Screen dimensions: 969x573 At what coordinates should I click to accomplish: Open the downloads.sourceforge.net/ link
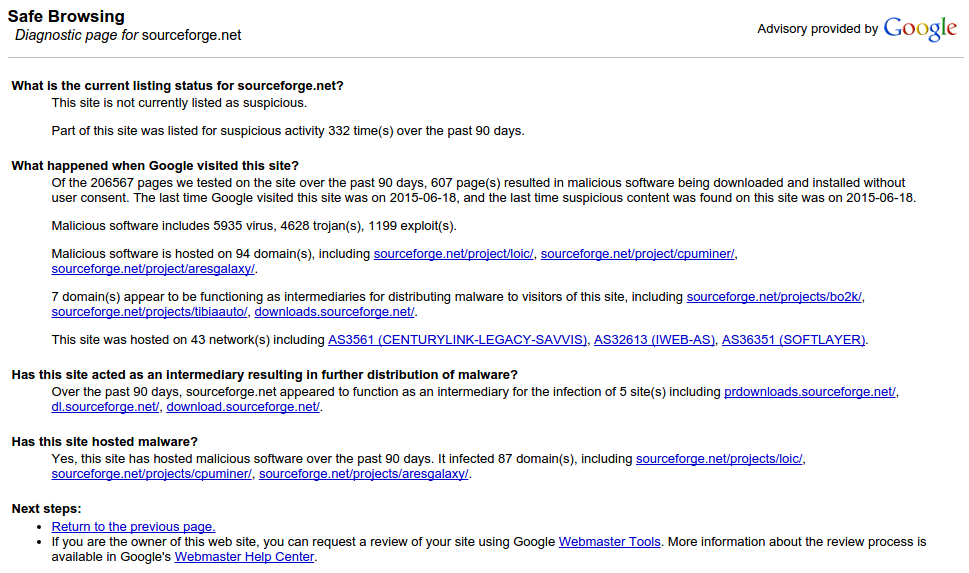[x=334, y=312]
